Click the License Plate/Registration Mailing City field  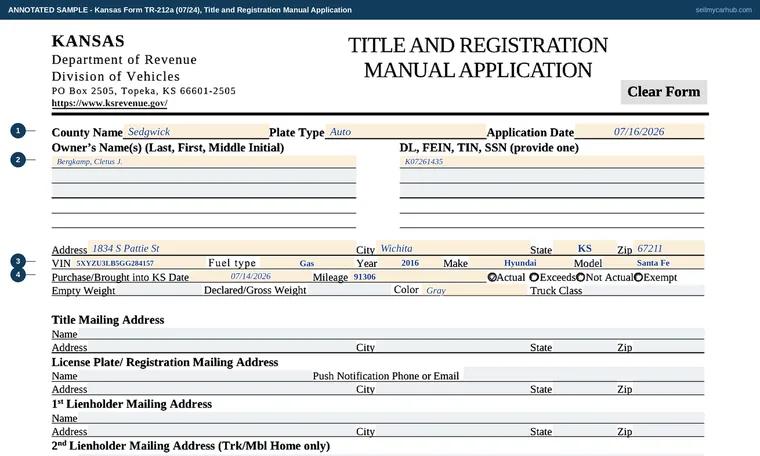453,389
